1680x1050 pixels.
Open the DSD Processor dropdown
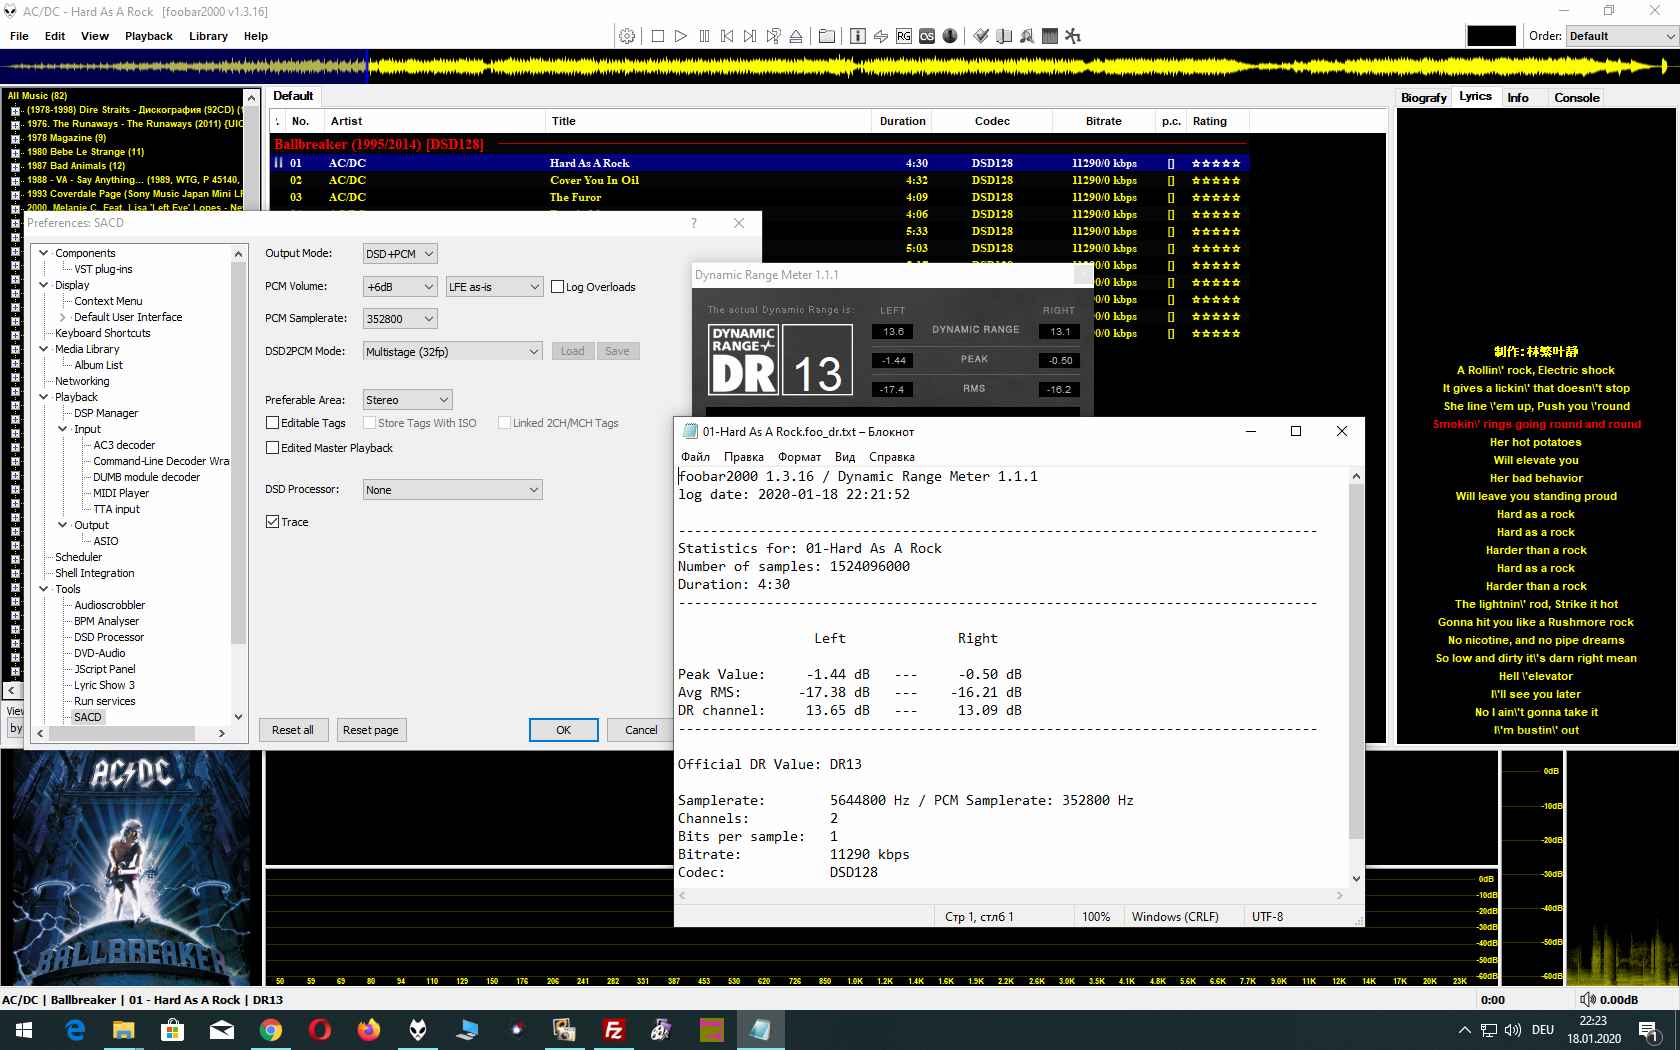pyautogui.click(x=452, y=490)
